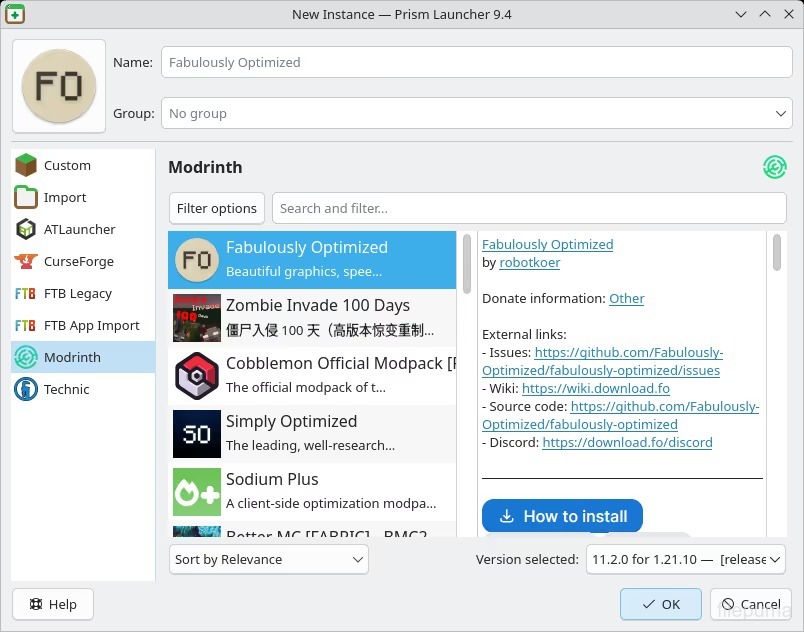Expand the Version selected dropdown
This screenshot has height=632, width=804.
[685, 560]
